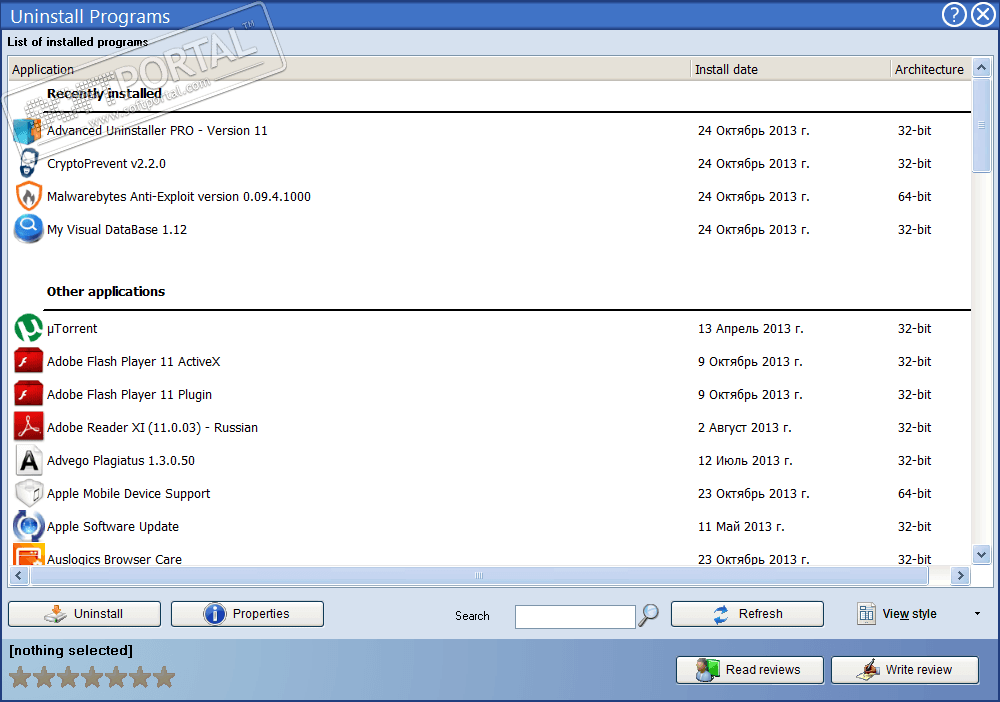Select the Apple Mobile Device Support entry
The height and width of the screenshot is (702, 1000).
[x=490, y=494]
